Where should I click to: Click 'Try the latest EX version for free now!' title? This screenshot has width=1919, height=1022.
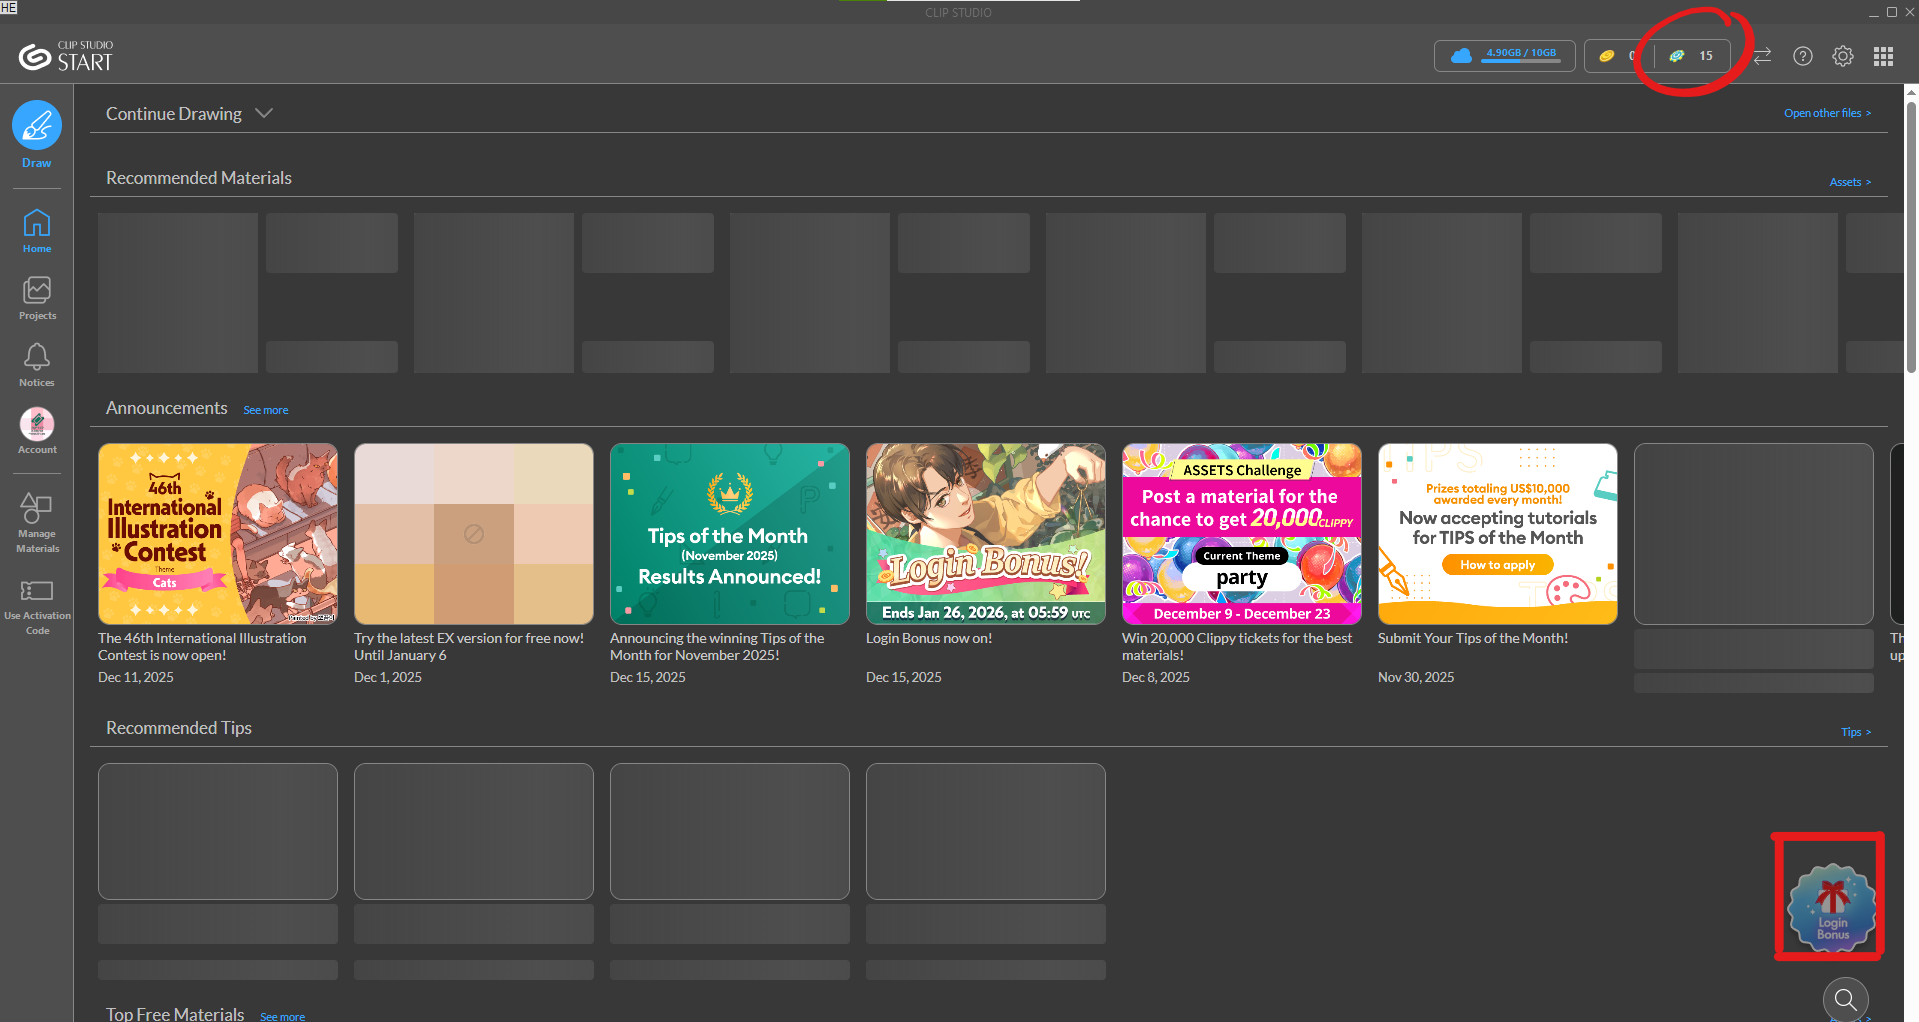pyautogui.click(x=469, y=647)
